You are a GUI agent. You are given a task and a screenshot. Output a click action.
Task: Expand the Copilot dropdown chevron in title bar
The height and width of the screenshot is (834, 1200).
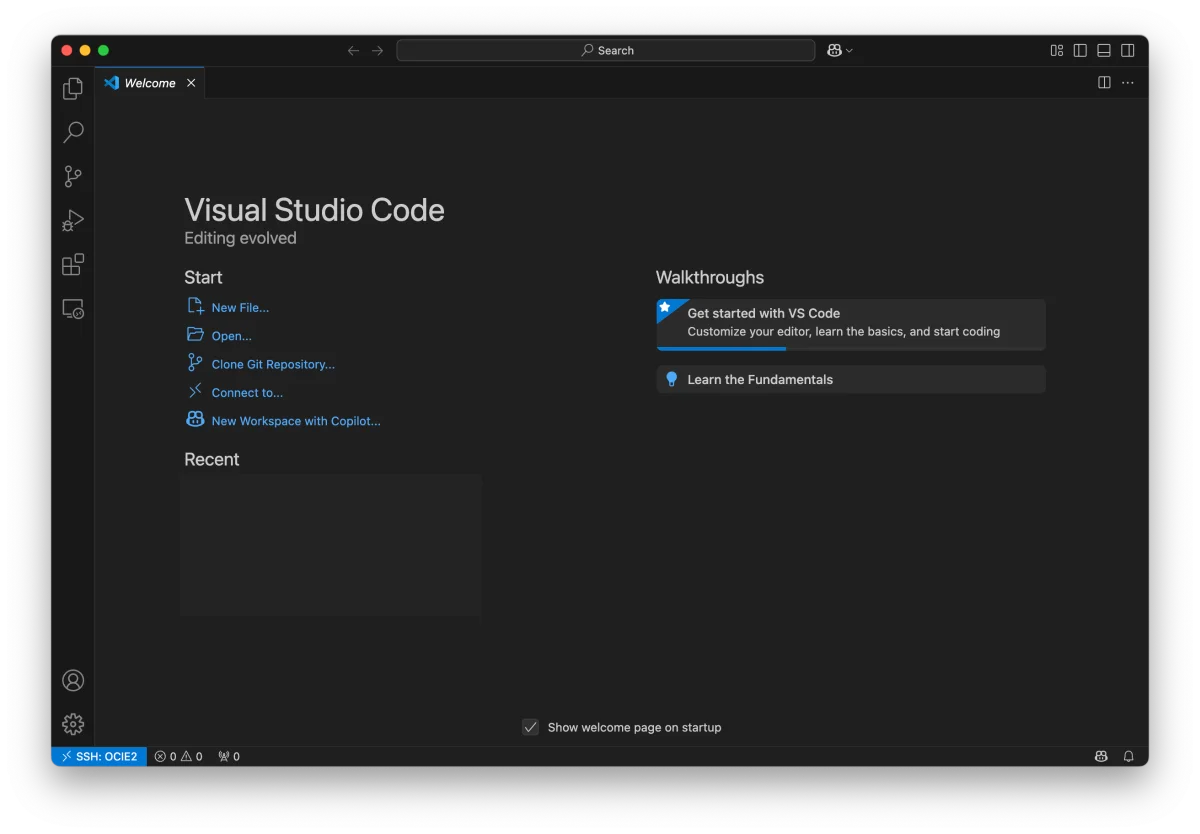[849, 50]
